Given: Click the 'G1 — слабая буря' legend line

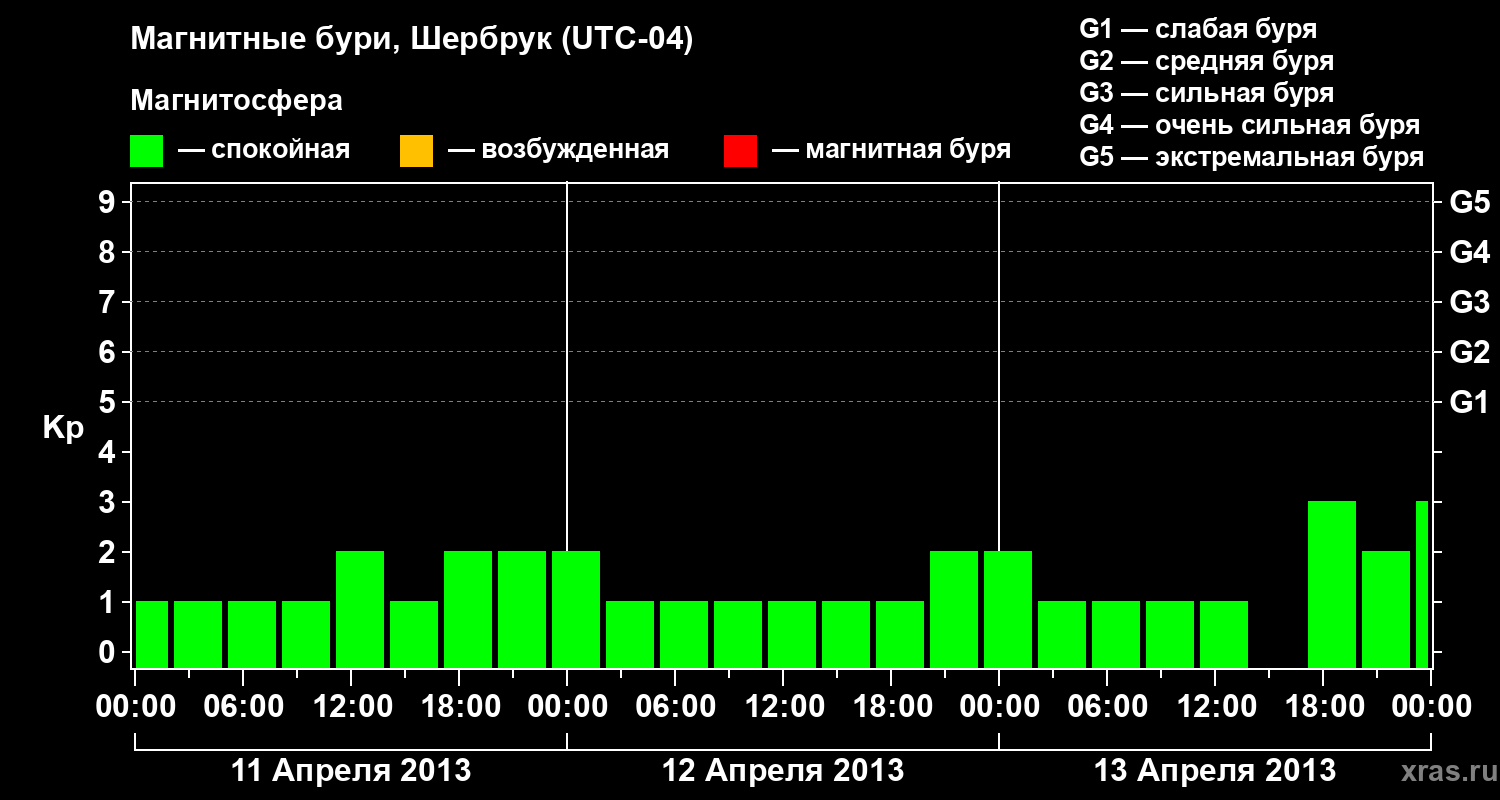Looking at the screenshot, I should pos(1198,29).
